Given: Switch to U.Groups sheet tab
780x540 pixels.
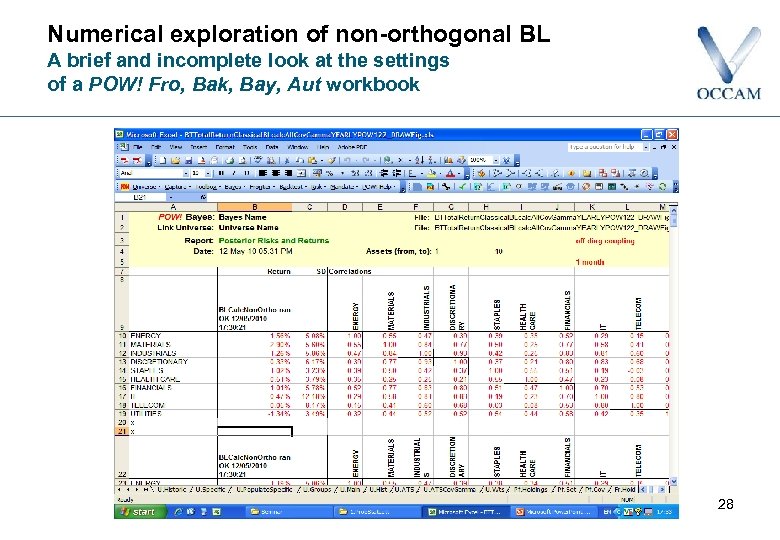Looking at the screenshot, I should pos(317,490).
